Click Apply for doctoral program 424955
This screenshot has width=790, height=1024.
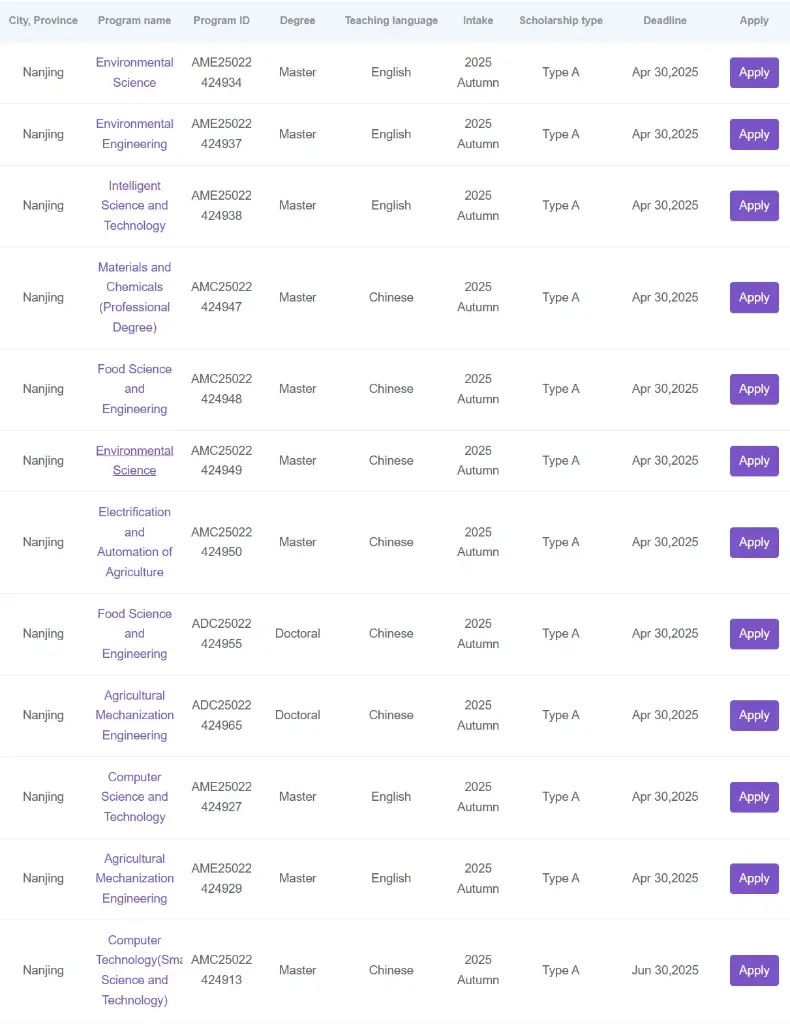coord(753,634)
